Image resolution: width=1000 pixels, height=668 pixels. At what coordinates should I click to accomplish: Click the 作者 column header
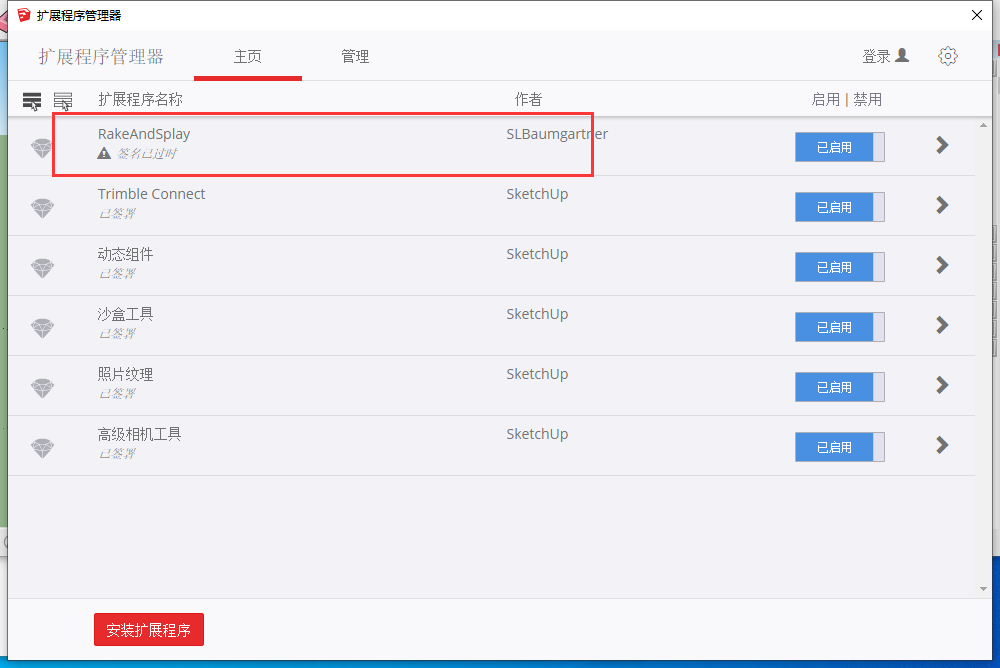[x=528, y=100]
